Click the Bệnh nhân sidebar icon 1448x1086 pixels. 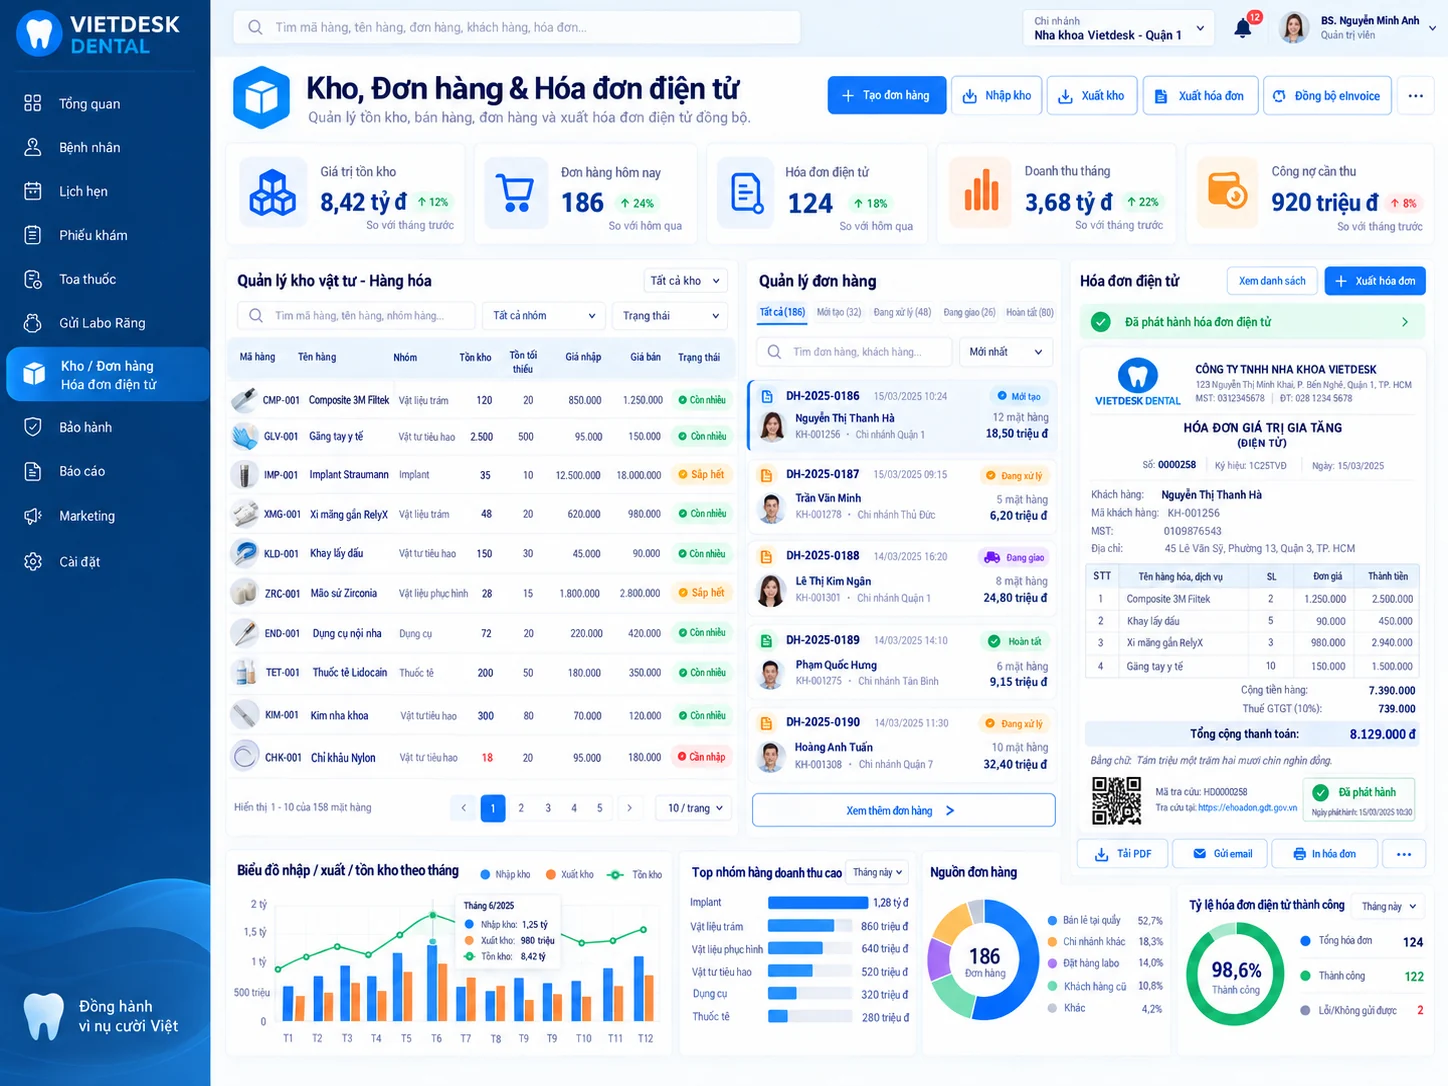(x=33, y=147)
